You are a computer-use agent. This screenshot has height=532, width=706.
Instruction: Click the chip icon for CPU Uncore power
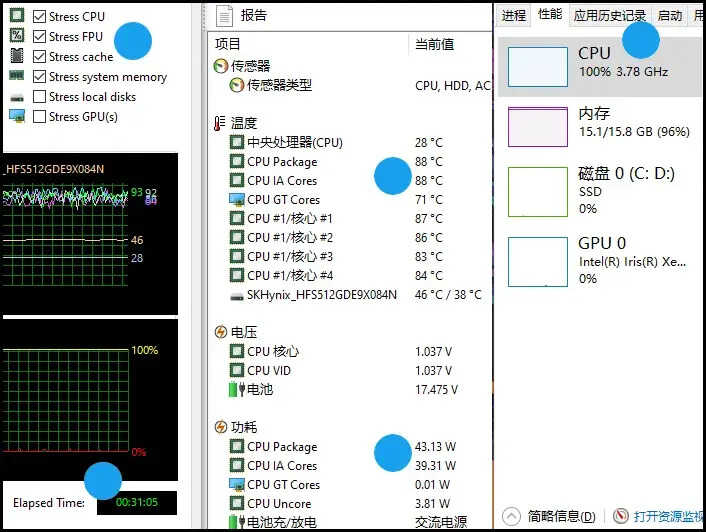coord(237,503)
